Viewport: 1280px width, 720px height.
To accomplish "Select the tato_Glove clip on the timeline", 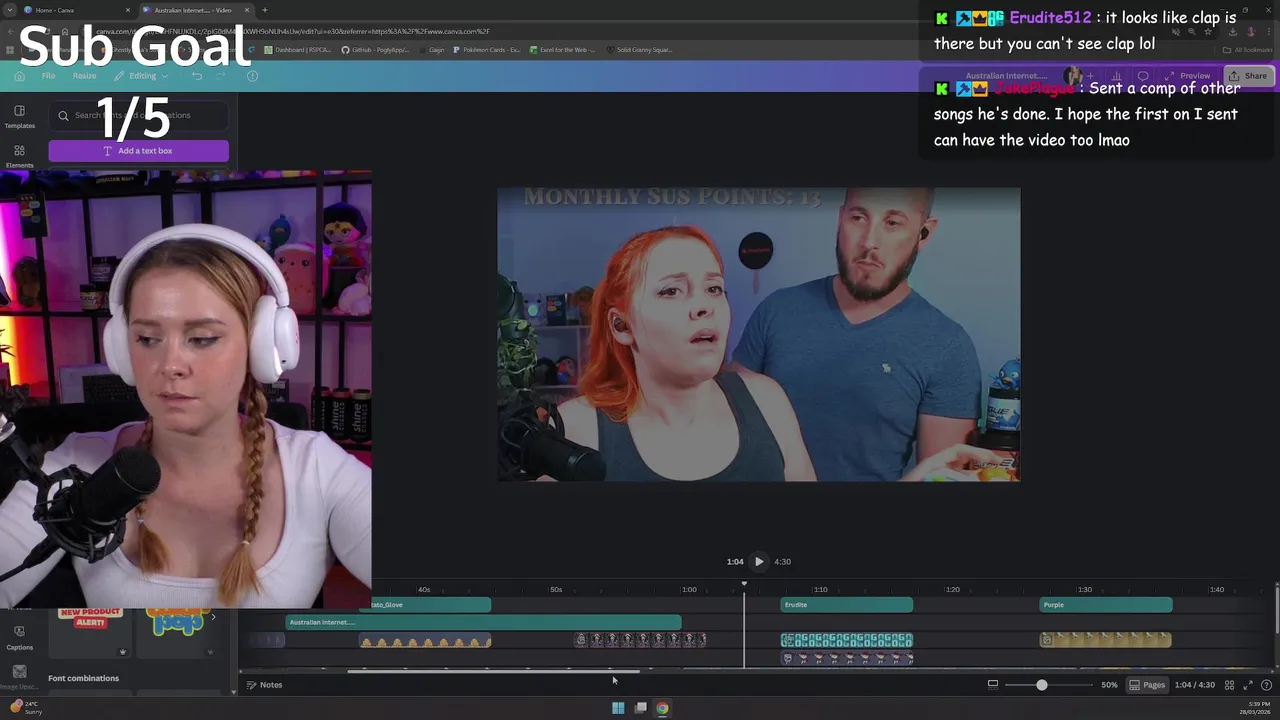I will [x=430, y=605].
